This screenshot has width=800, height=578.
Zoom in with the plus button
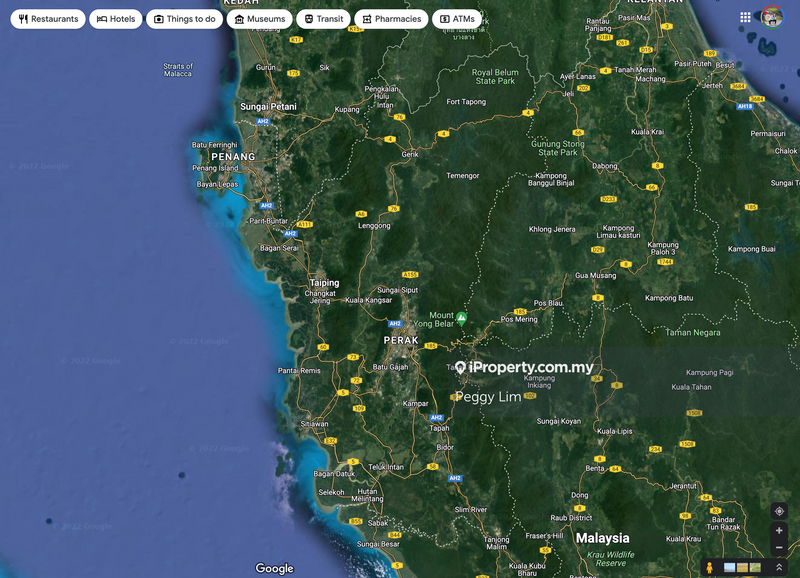tap(779, 531)
